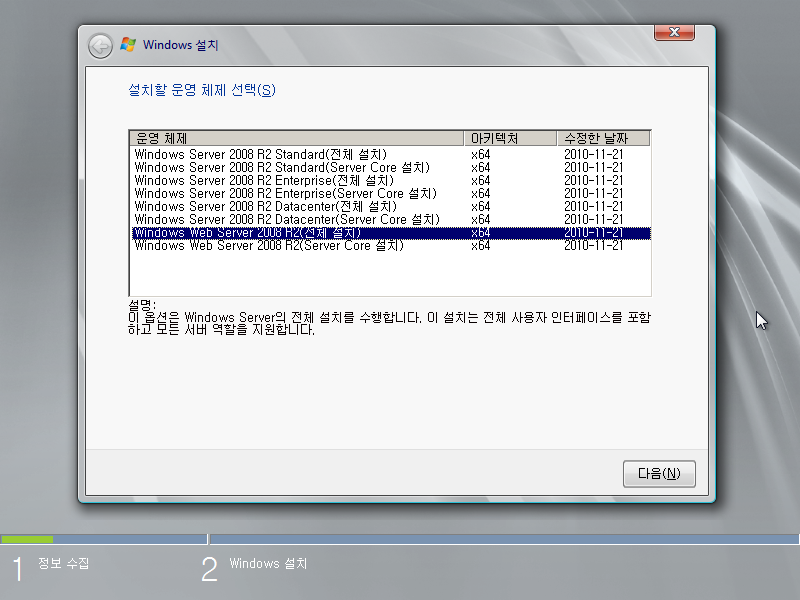Click the 설치할 운영 체제 선택(S) heading
Viewport: 800px width, 600px height.
pos(202,90)
